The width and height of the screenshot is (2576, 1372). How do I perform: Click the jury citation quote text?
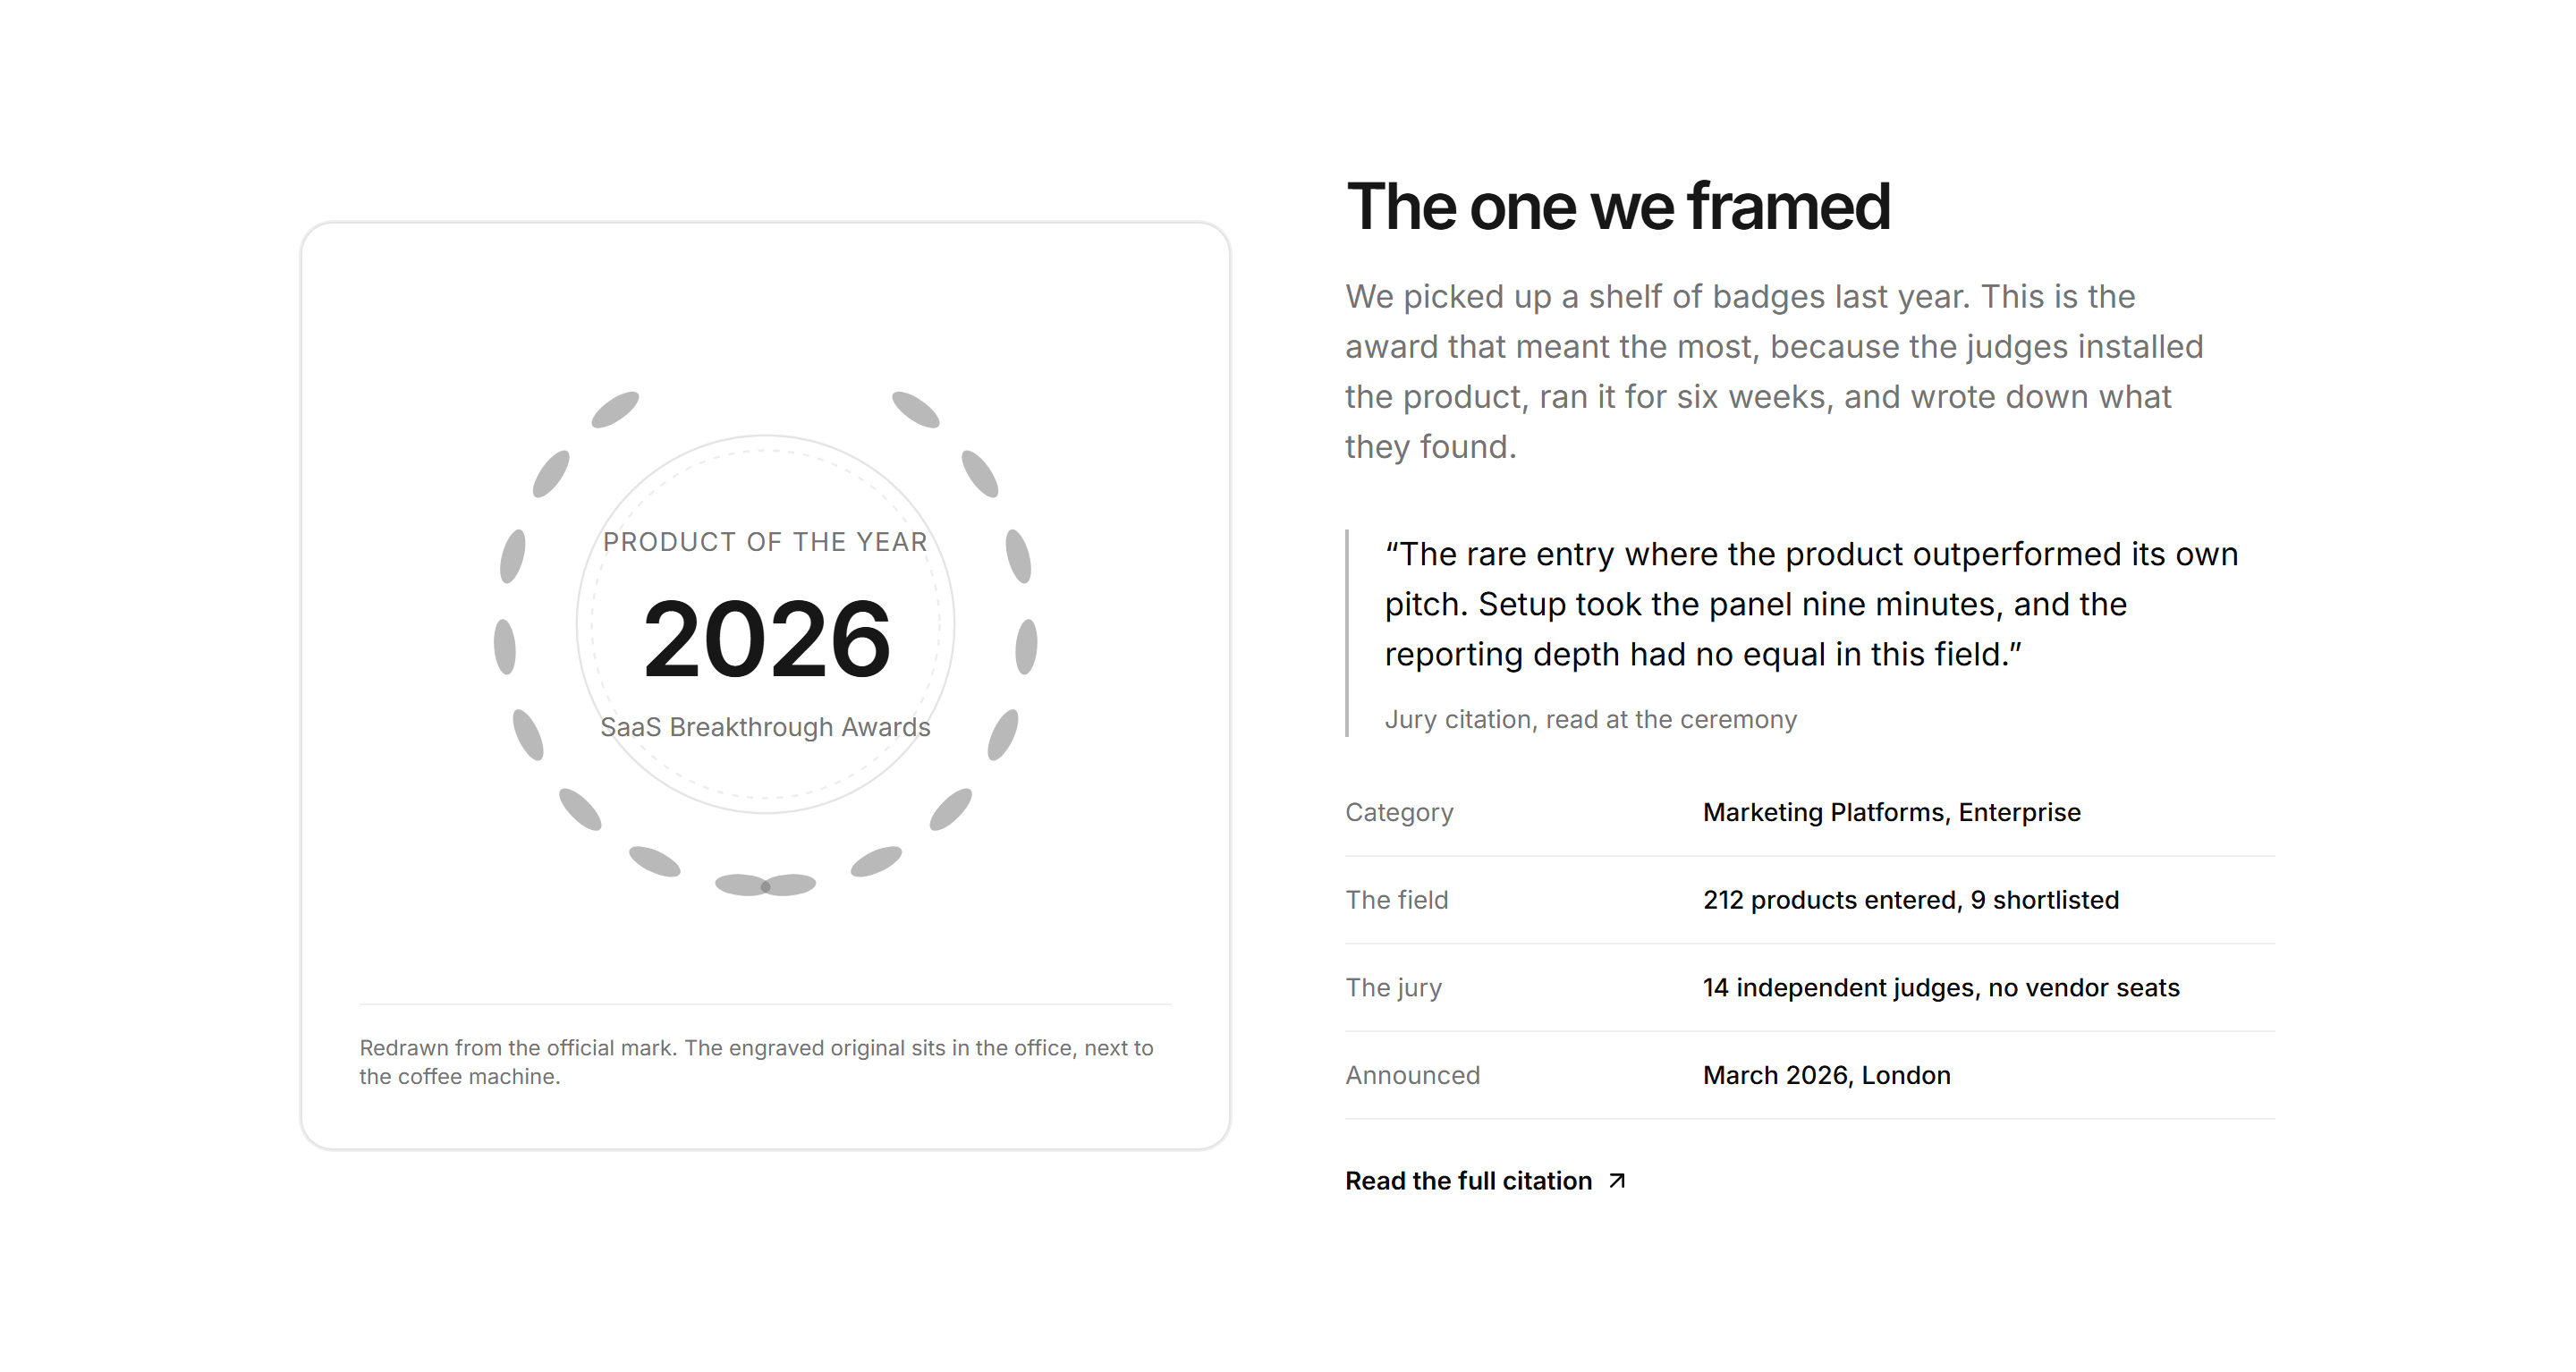(x=1811, y=604)
